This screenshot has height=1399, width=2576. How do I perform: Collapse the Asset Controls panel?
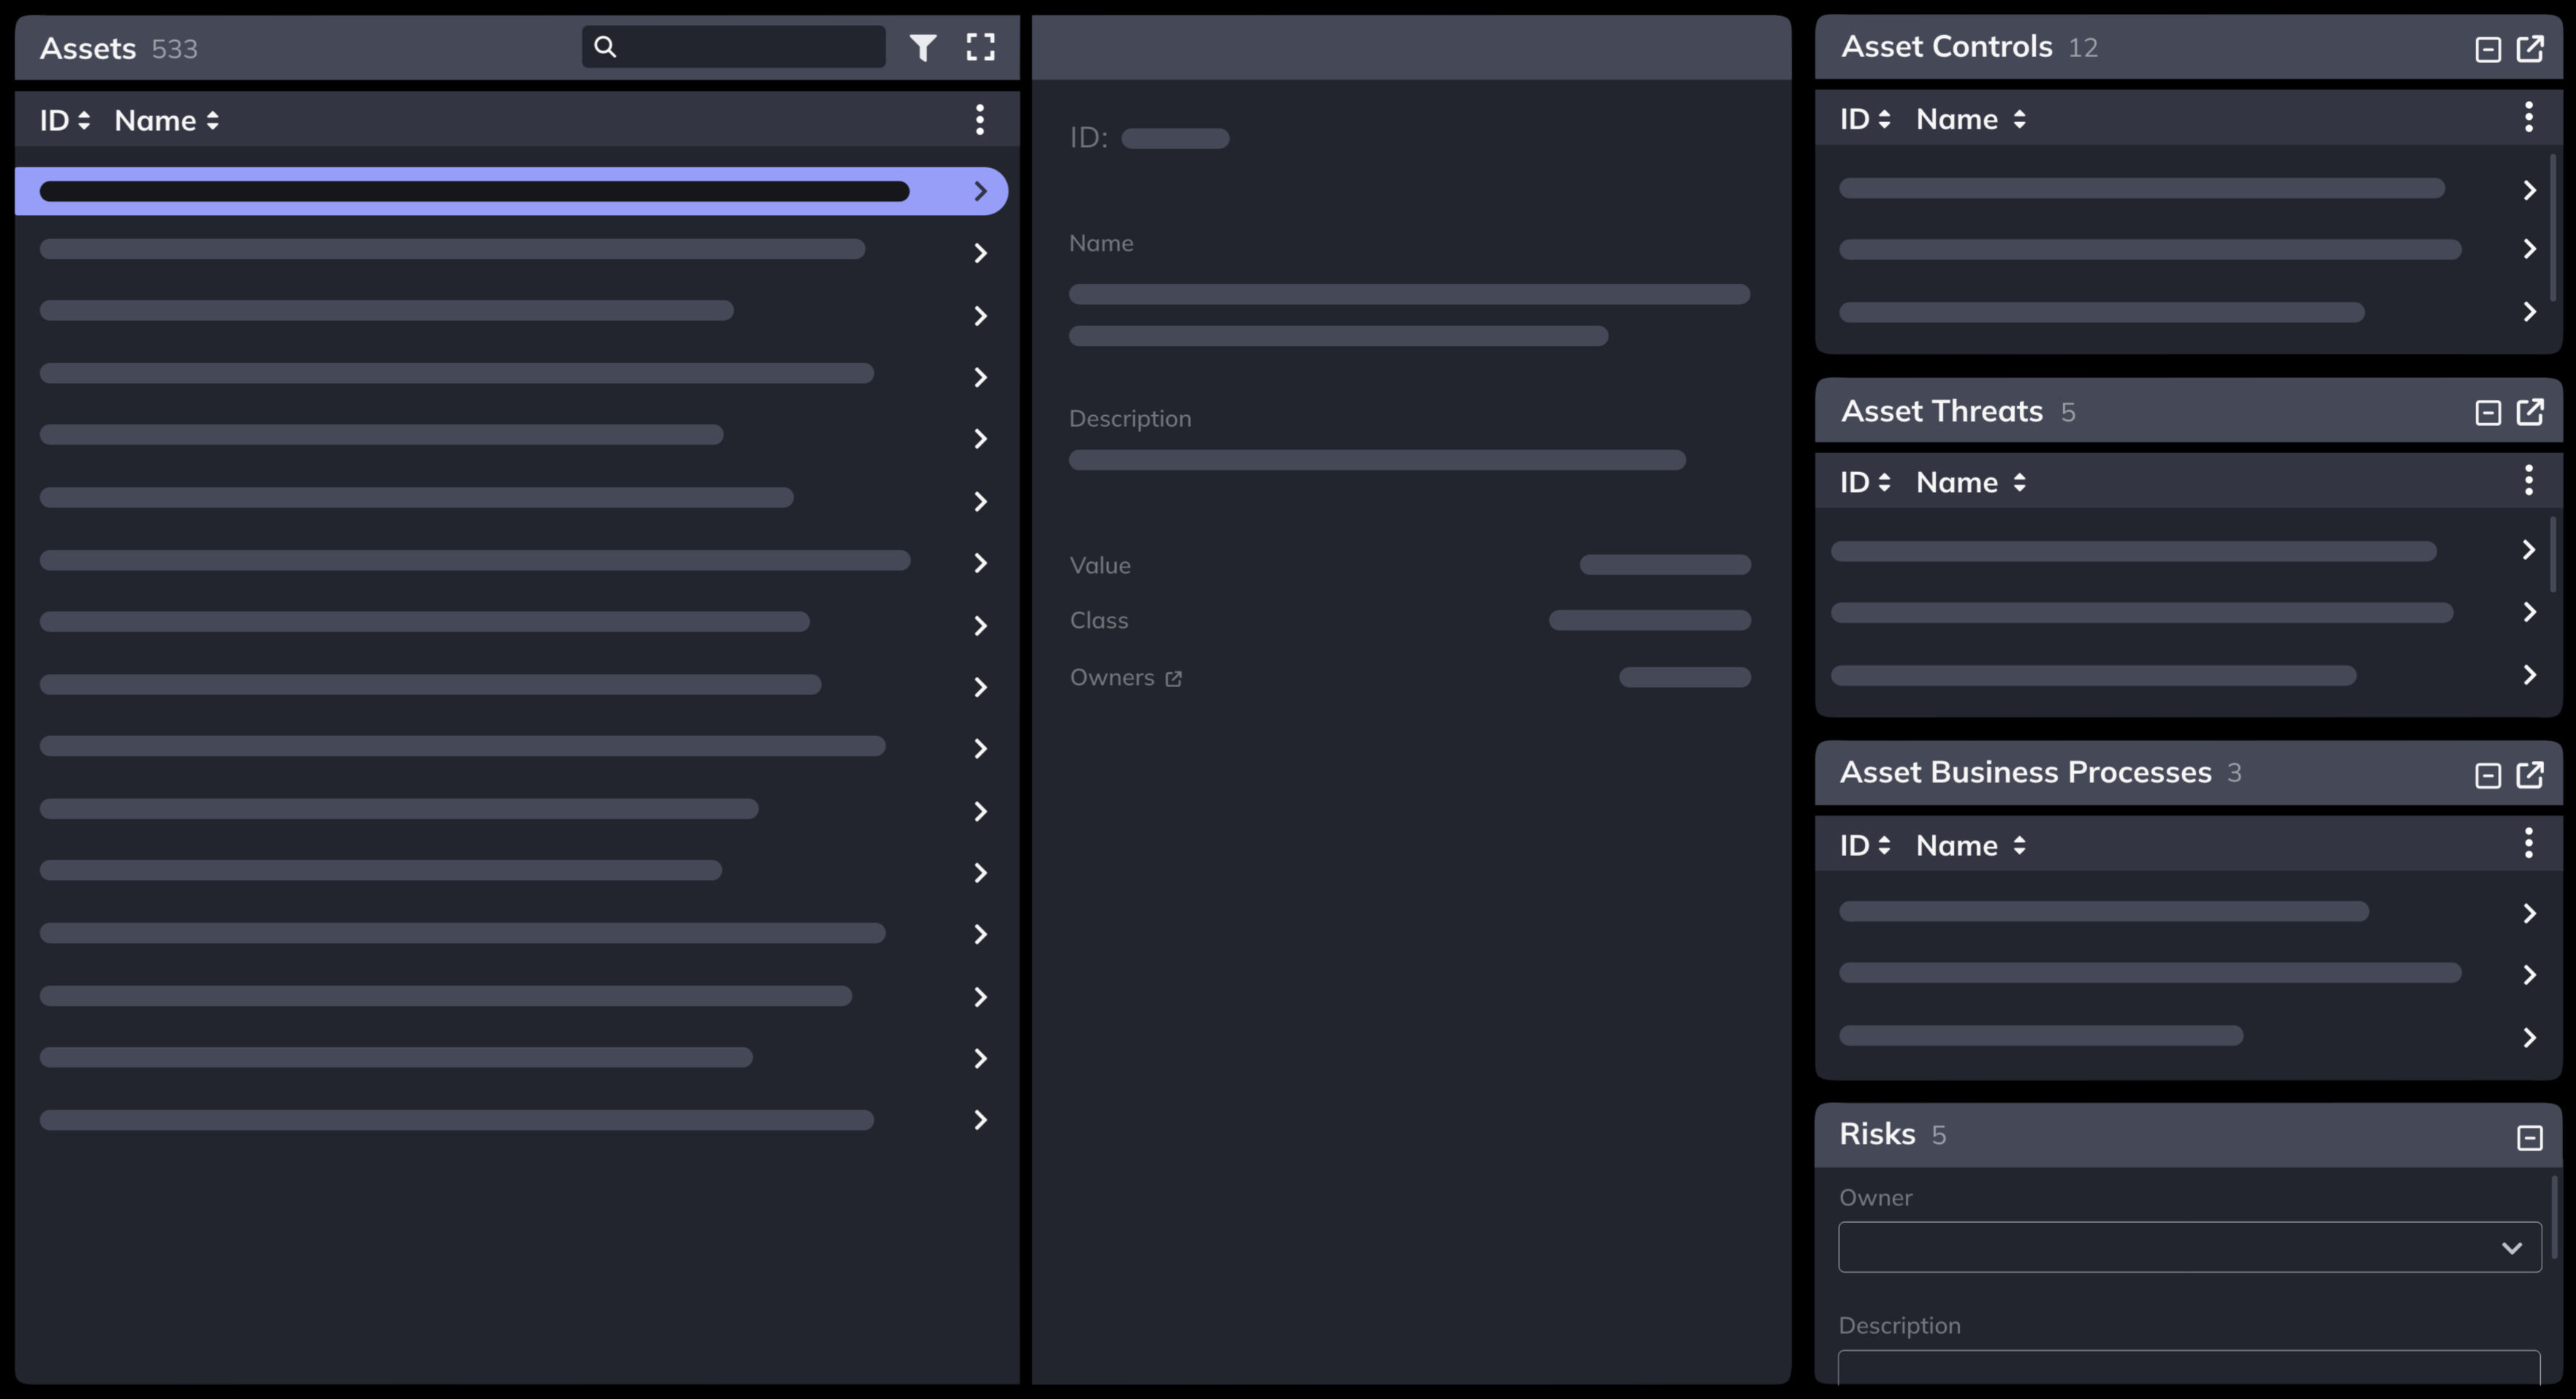[2488, 49]
